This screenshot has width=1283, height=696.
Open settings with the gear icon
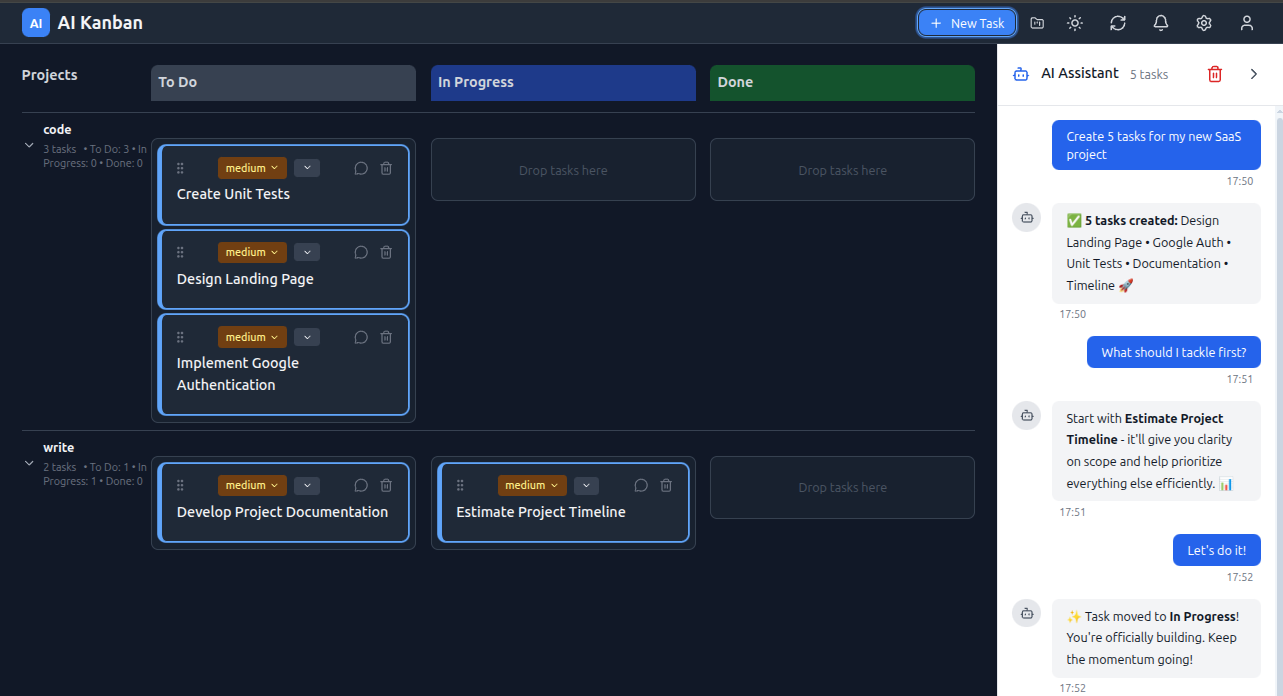coord(1203,22)
